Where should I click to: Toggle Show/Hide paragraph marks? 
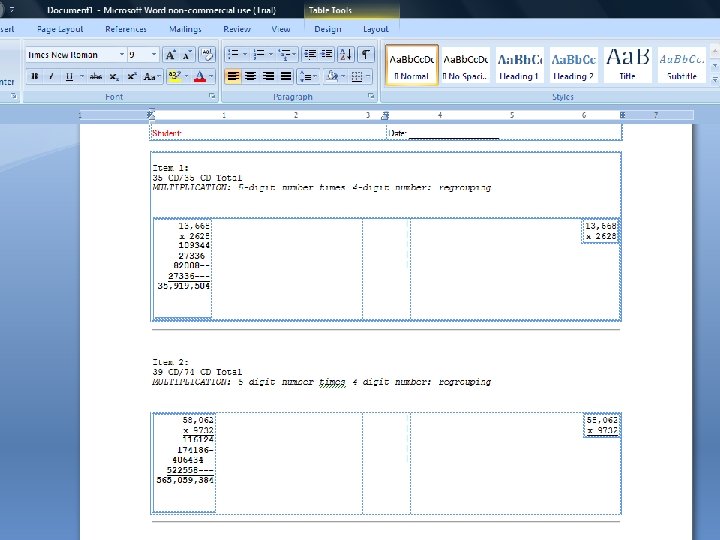point(366,55)
